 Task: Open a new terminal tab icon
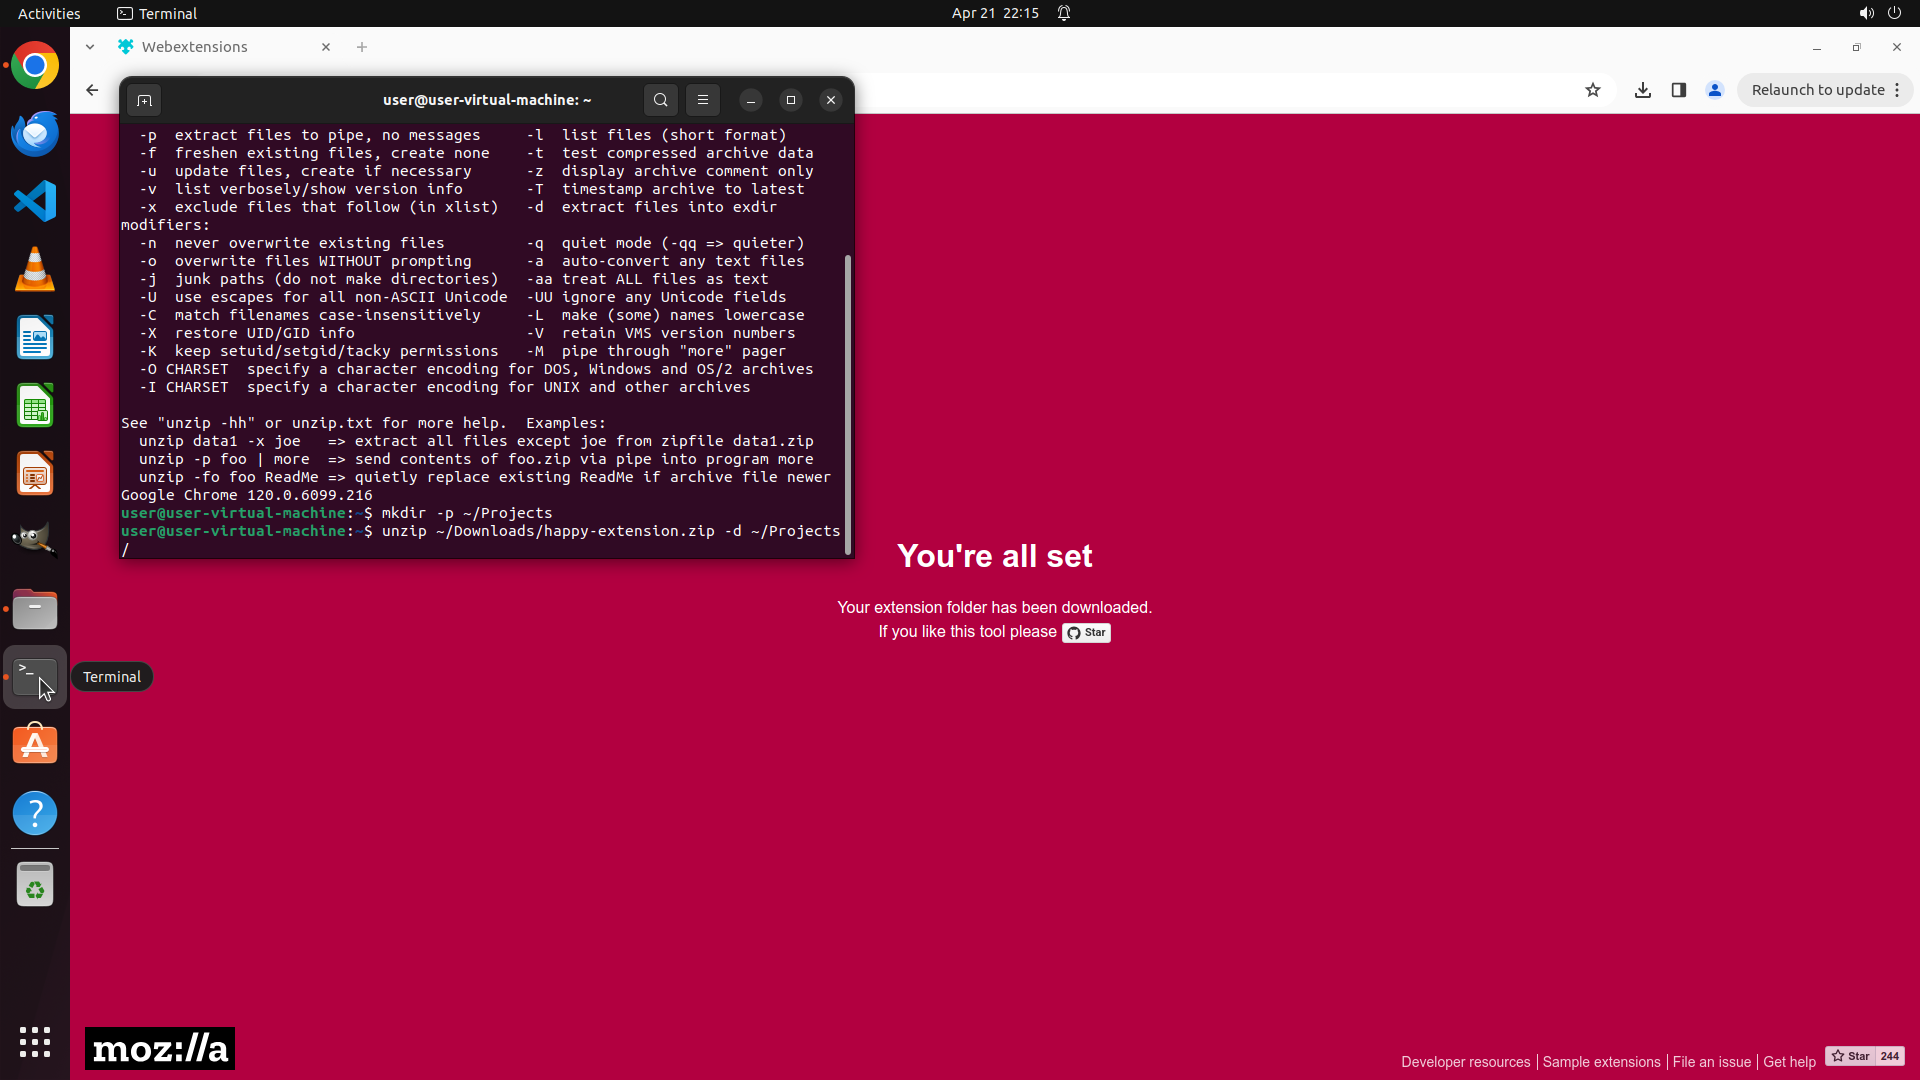click(144, 100)
